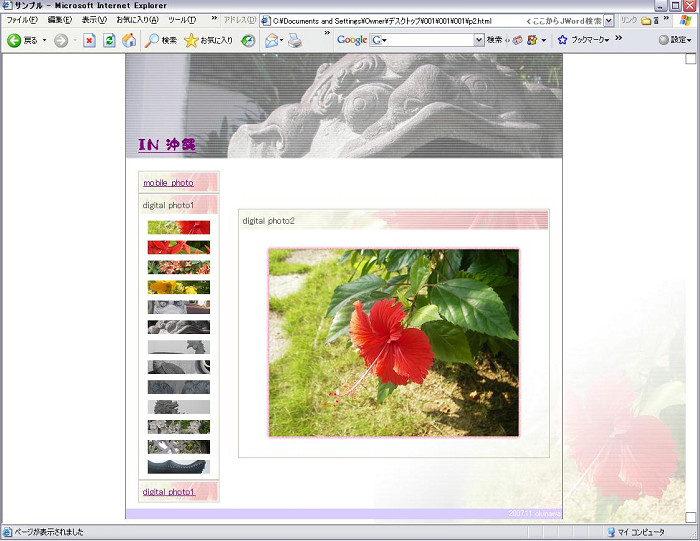Expand the Google options icon dropdown arrow
This screenshot has height=541, width=700.
click(544, 40)
